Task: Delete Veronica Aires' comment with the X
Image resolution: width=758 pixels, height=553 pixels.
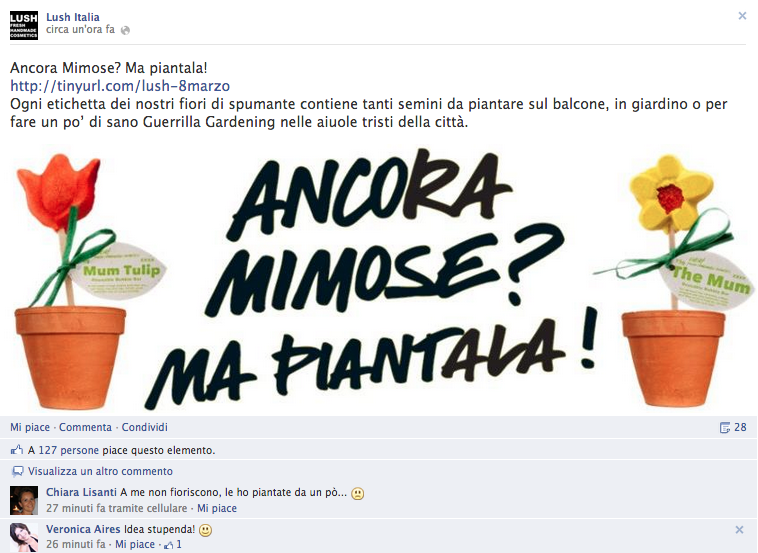Action: pos(739,530)
